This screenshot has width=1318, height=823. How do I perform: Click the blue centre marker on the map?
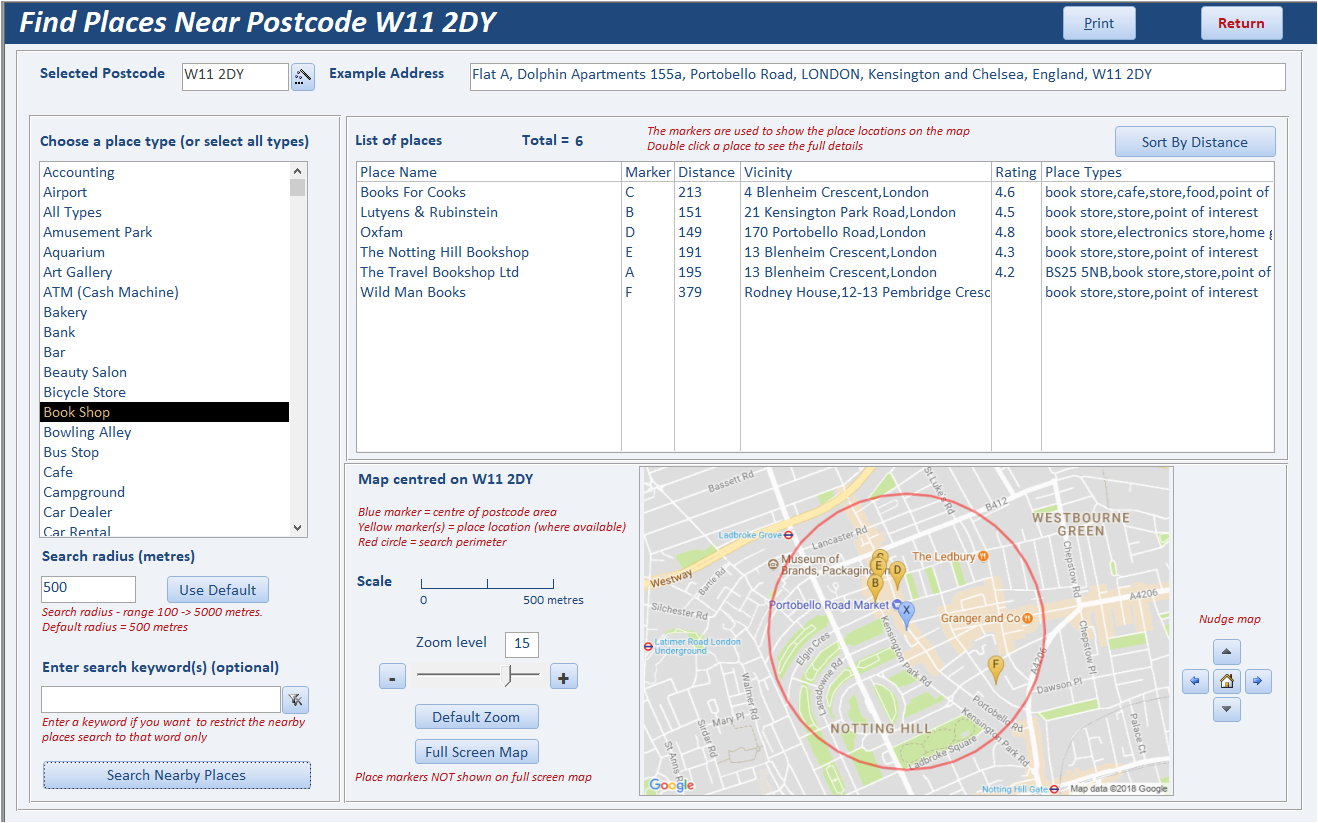(x=906, y=614)
